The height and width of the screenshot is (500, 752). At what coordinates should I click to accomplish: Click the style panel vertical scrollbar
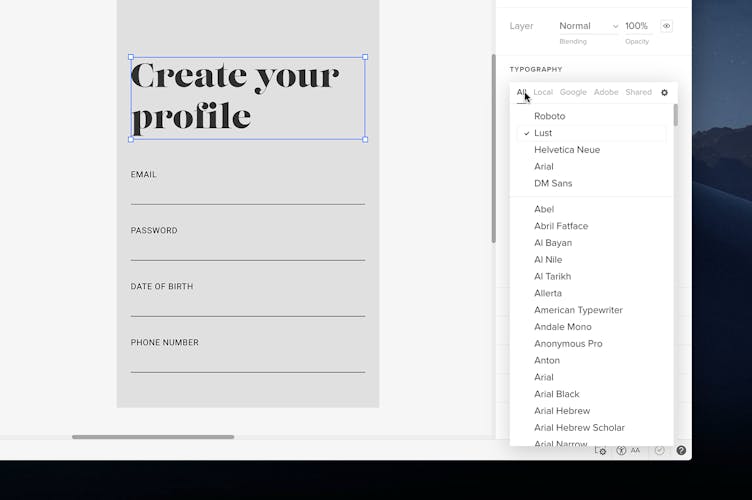tap(494, 149)
